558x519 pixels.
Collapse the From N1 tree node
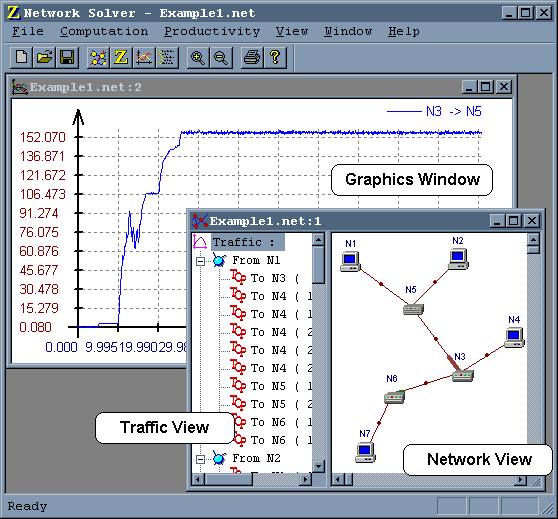pyautogui.click(x=200, y=262)
